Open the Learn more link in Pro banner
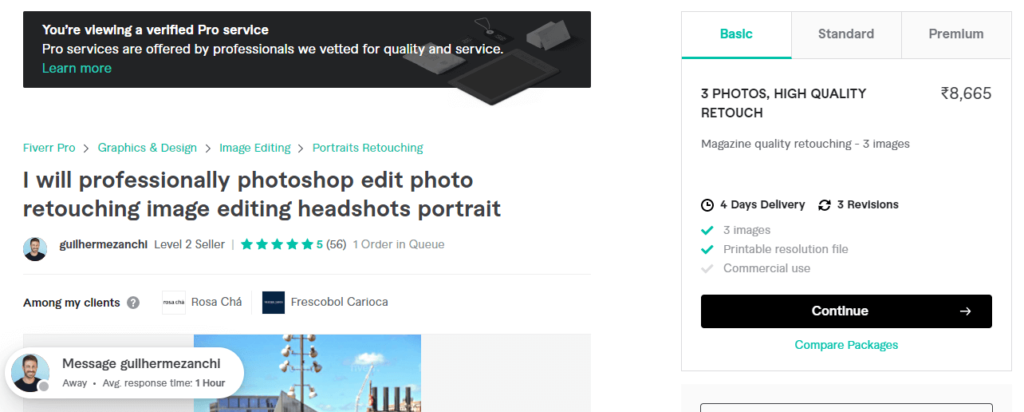1024x412 pixels. point(76,69)
